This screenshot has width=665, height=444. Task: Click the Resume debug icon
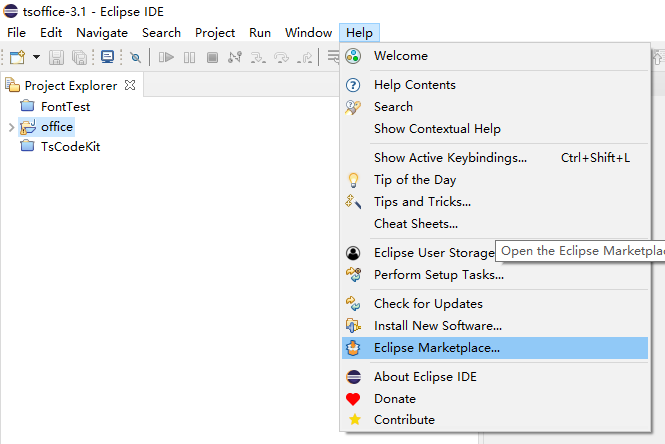(x=166, y=57)
